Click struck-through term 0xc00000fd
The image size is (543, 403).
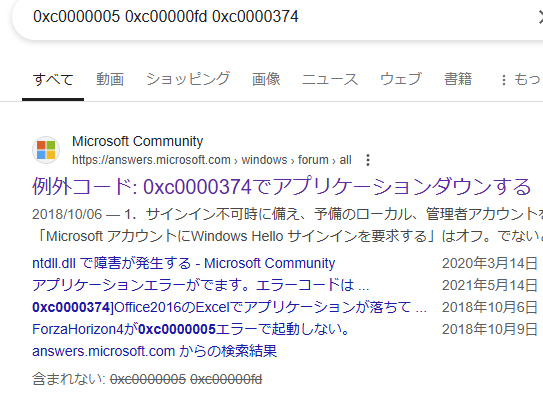pos(226,379)
